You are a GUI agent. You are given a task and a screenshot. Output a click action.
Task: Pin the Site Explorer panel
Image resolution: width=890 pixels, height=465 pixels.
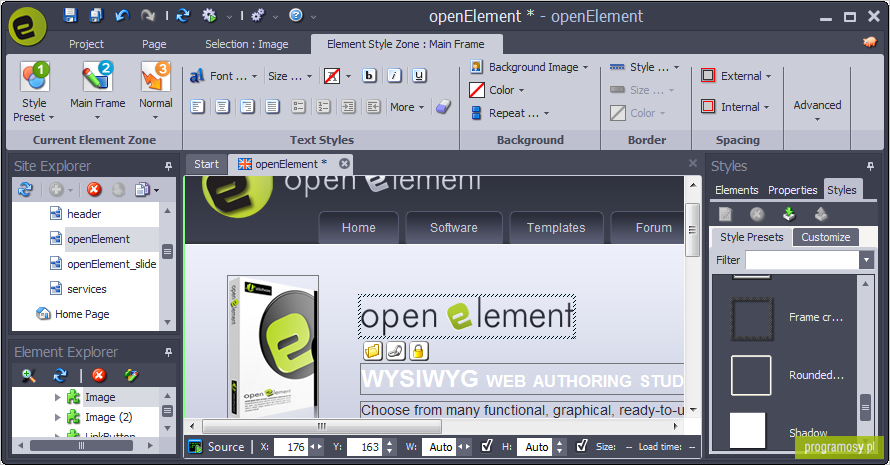click(x=168, y=166)
